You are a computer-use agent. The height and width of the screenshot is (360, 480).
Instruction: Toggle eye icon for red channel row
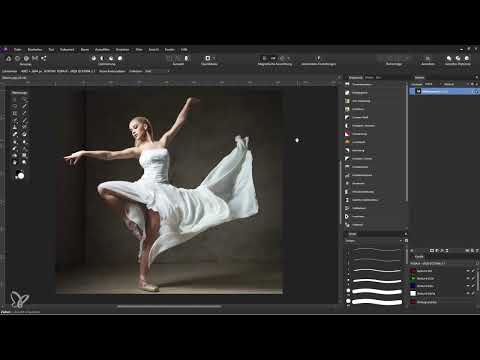tap(468, 271)
